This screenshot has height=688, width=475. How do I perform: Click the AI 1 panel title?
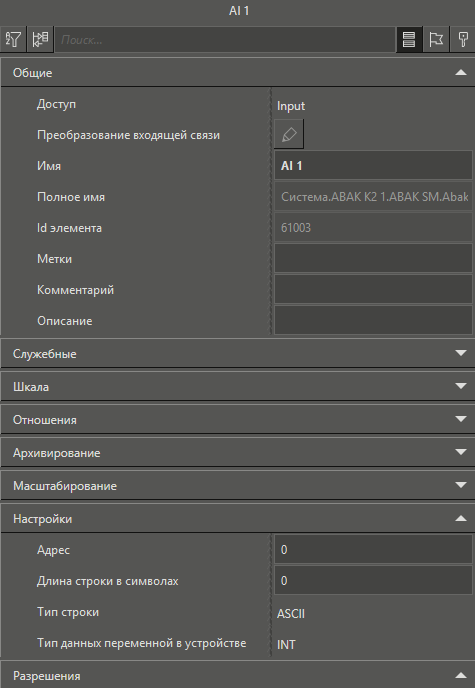tap(239, 11)
